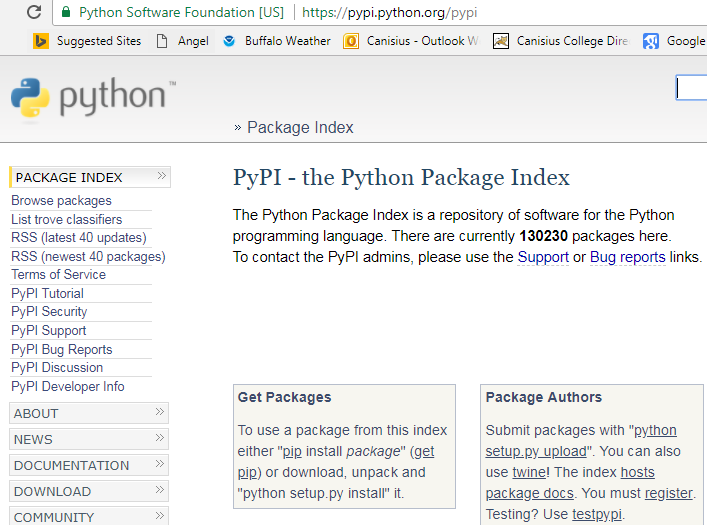Click the Package Index breadcrumb link
The width and height of the screenshot is (707, 525).
coord(300,127)
